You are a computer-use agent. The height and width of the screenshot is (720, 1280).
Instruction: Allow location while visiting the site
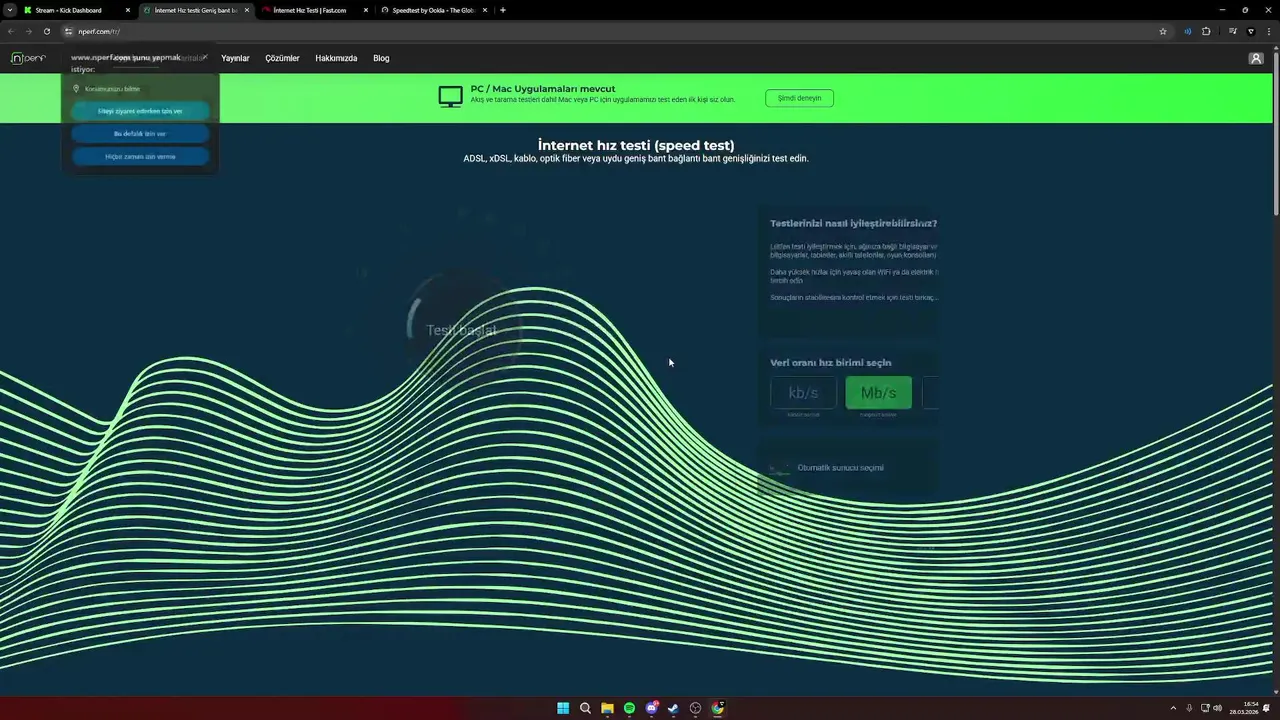140,111
